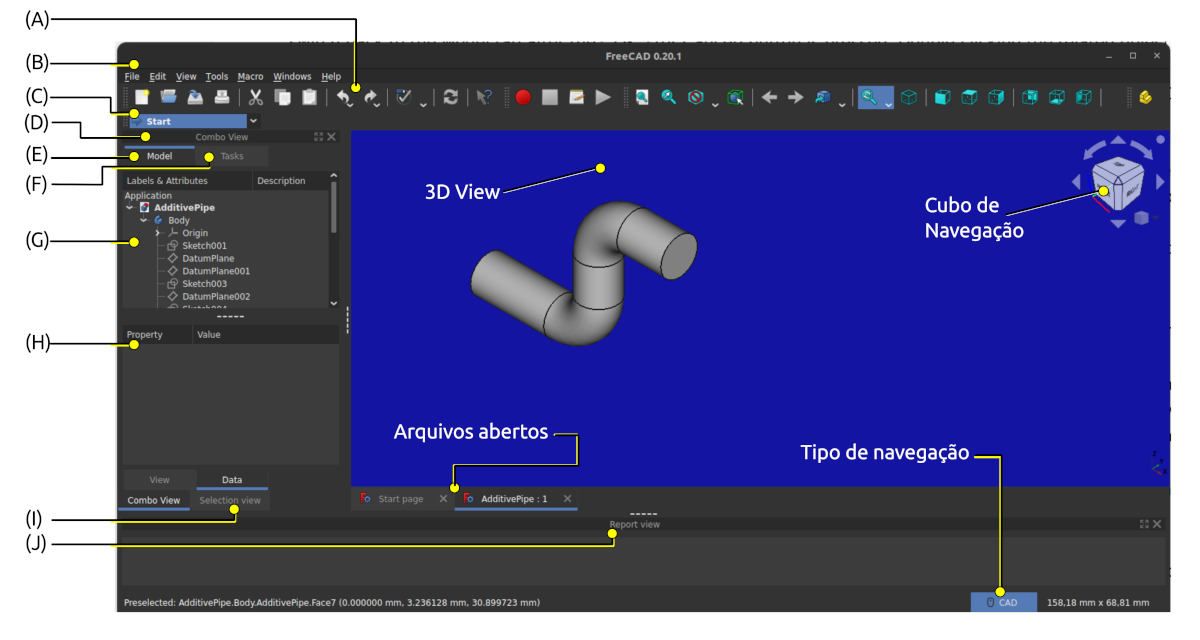This screenshot has width=1200, height=640.
Task: Collapse the AdditivePipe document tree node
Action: tap(131, 207)
